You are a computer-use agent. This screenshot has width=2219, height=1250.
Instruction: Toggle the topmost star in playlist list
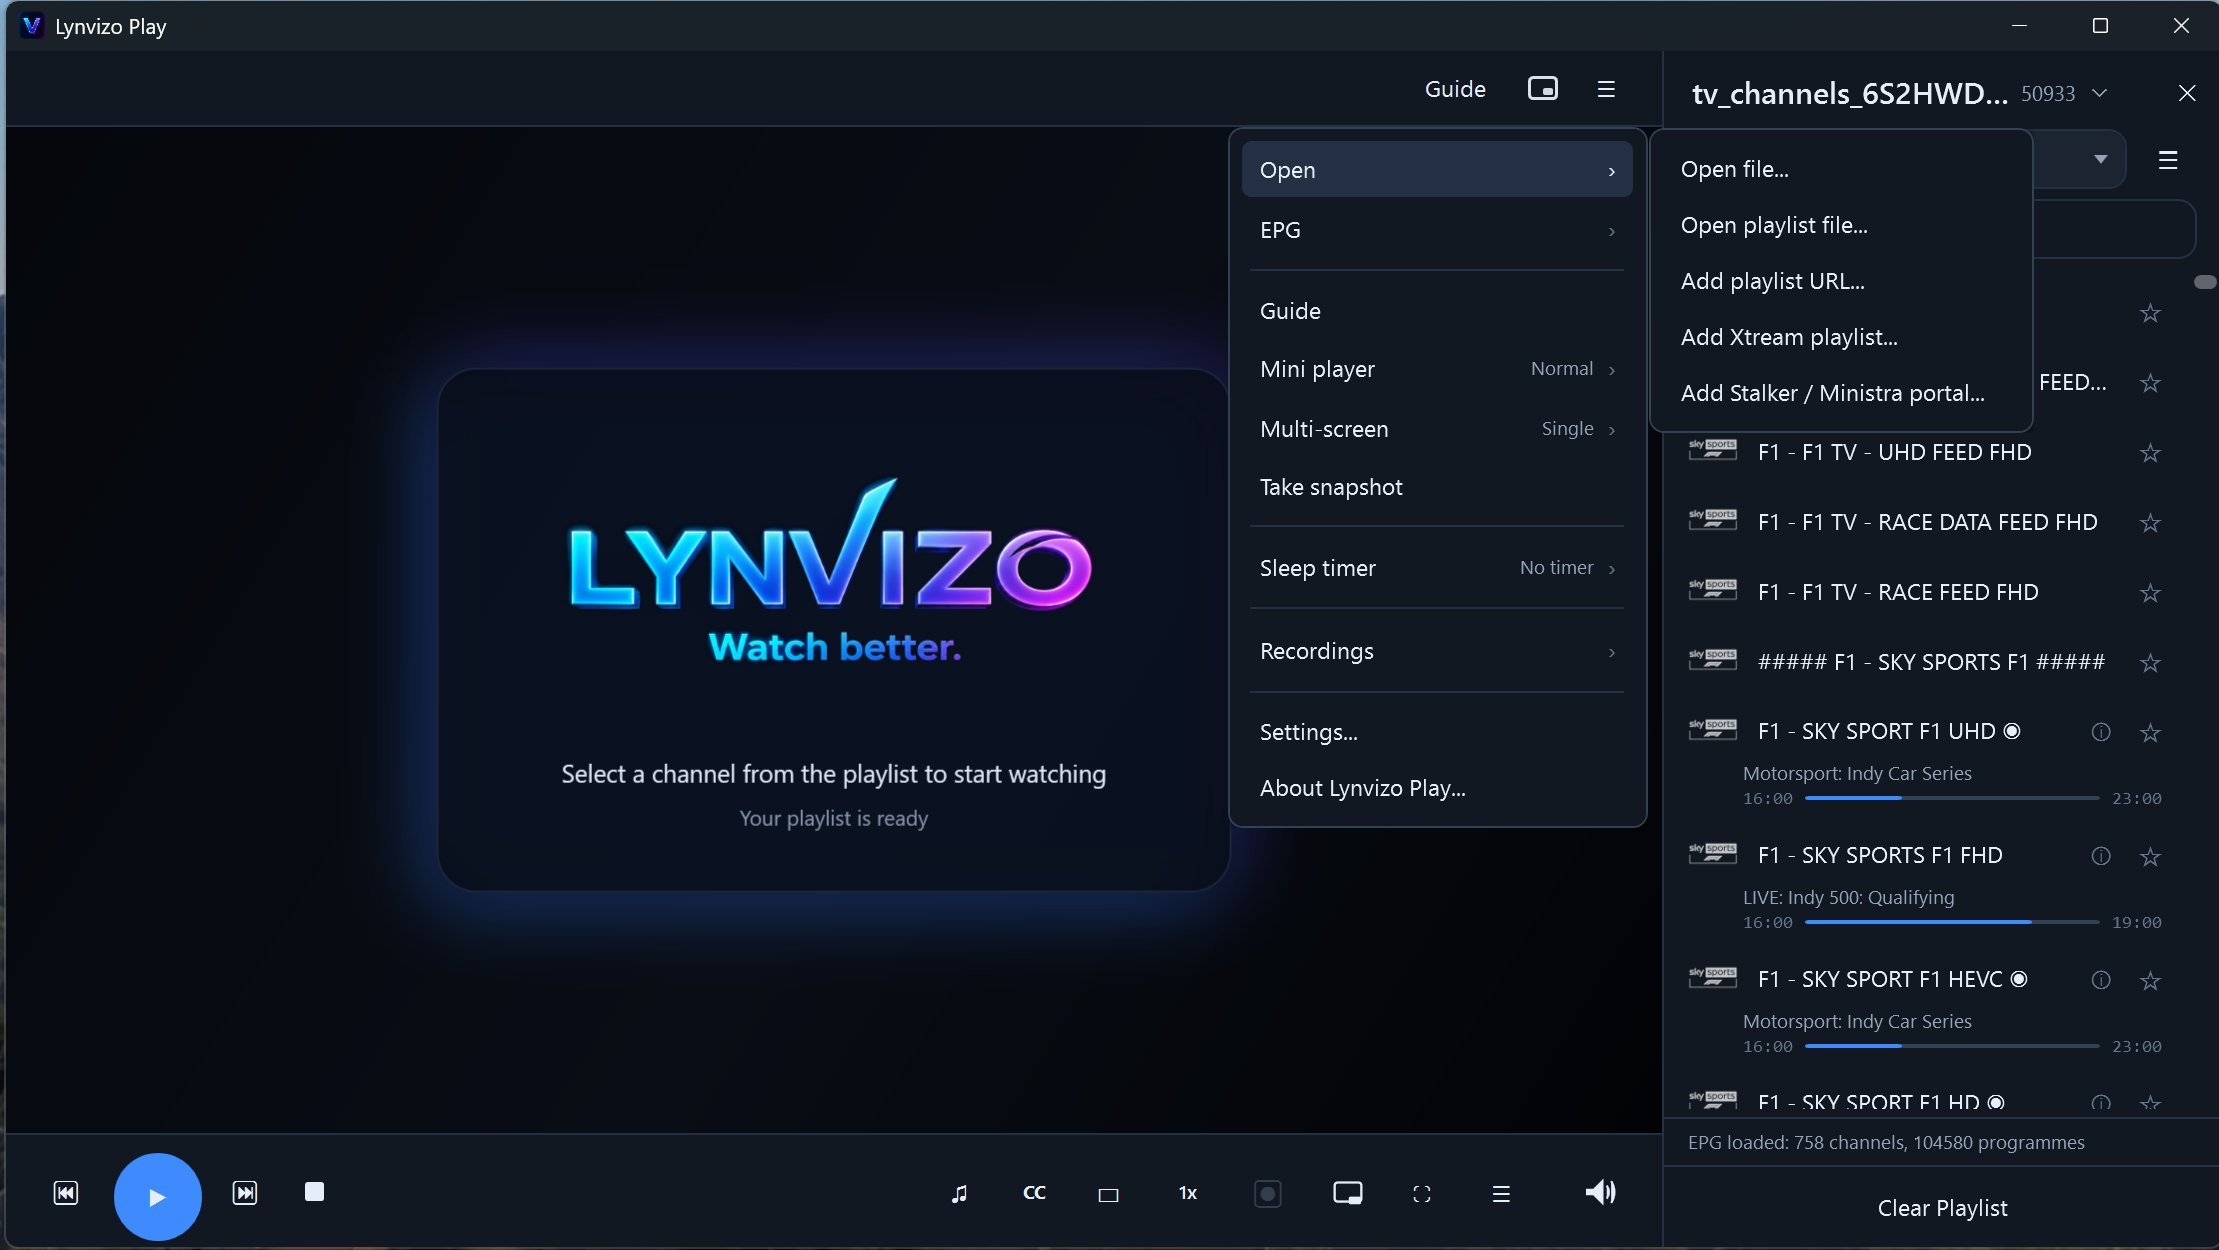click(x=2150, y=313)
